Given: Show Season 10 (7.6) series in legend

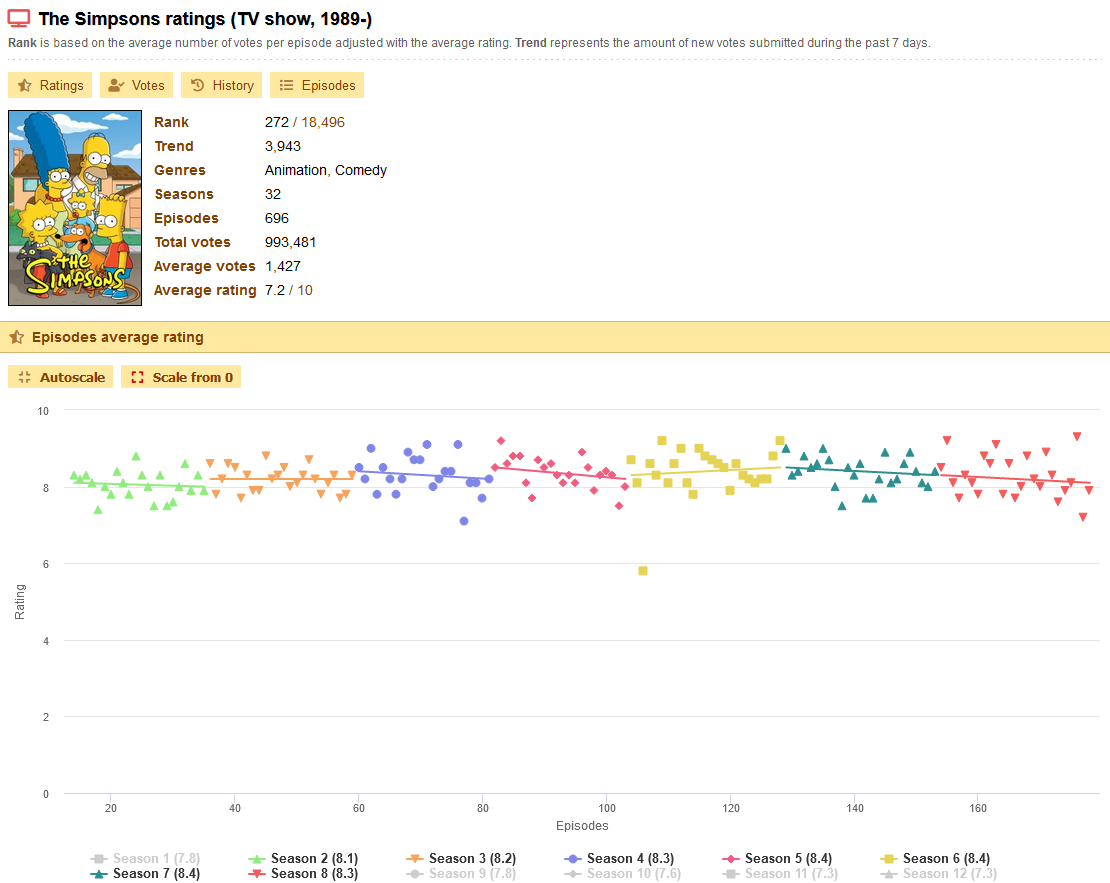Looking at the screenshot, I should pyautogui.click(x=622, y=874).
